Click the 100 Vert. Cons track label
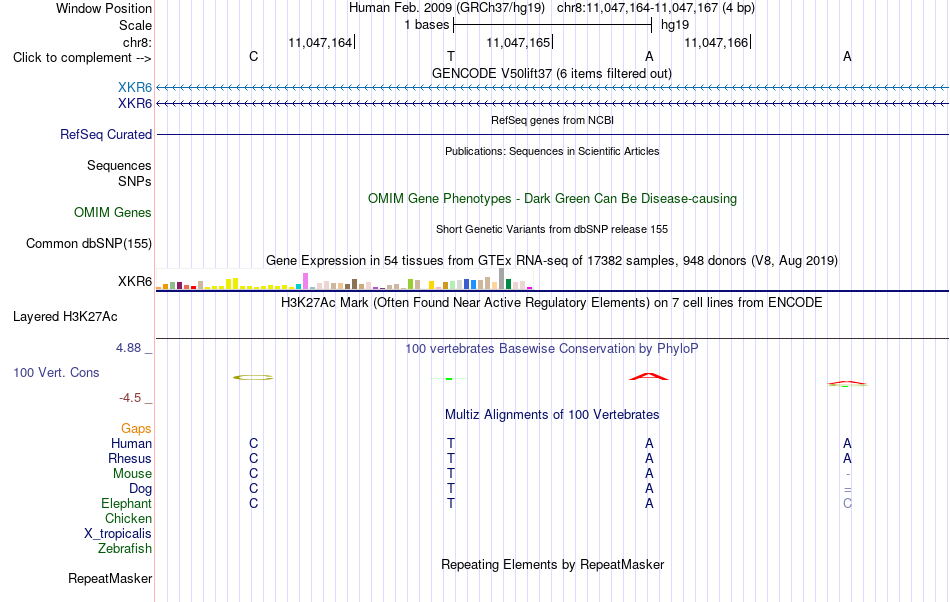This screenshot has height=602, width=950. [x=56, y=372]
